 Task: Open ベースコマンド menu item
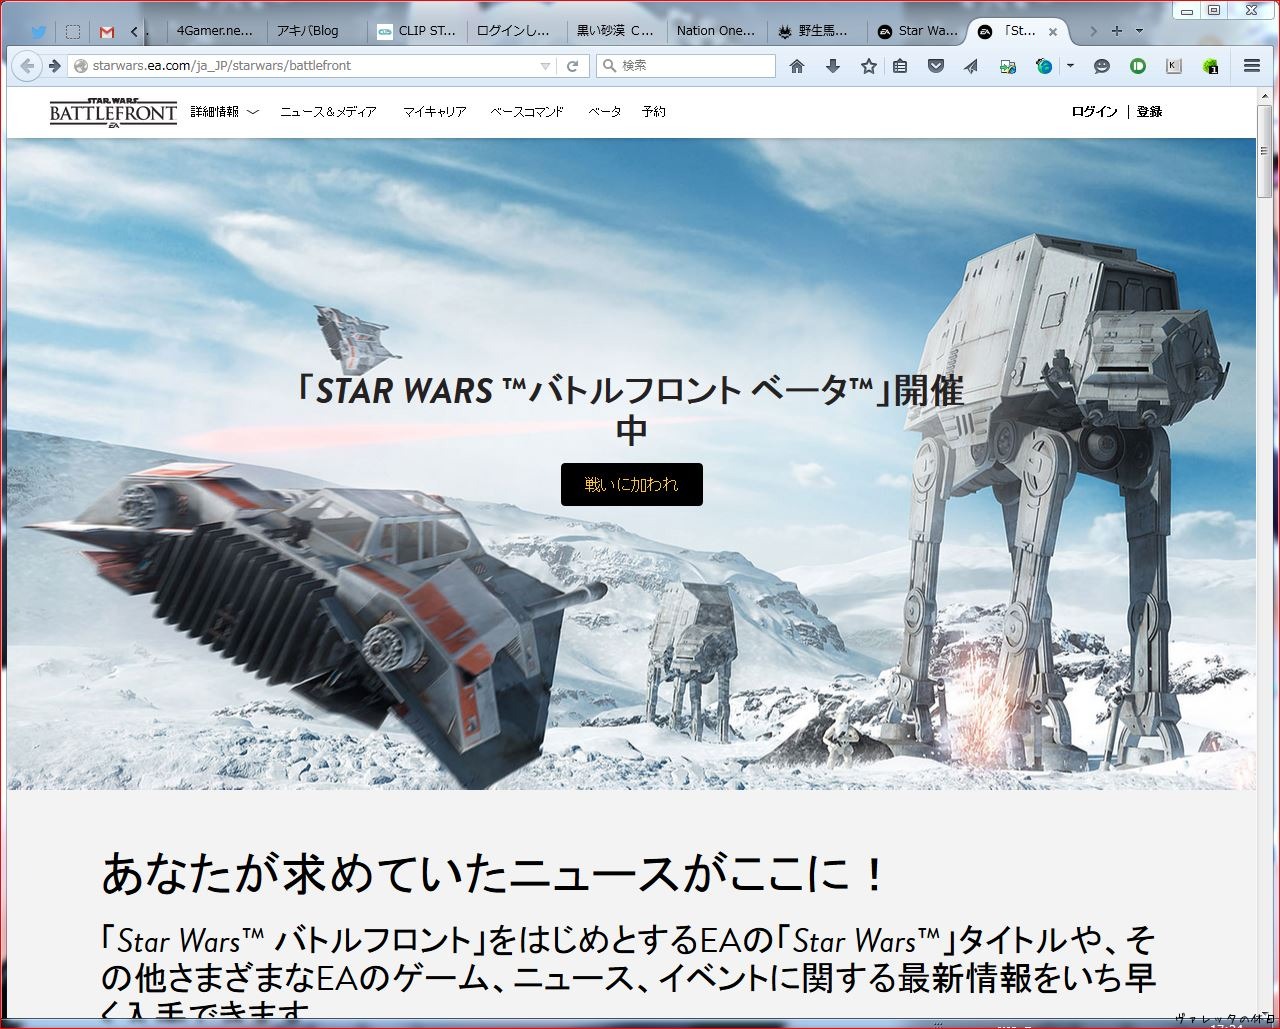(527, 112)
